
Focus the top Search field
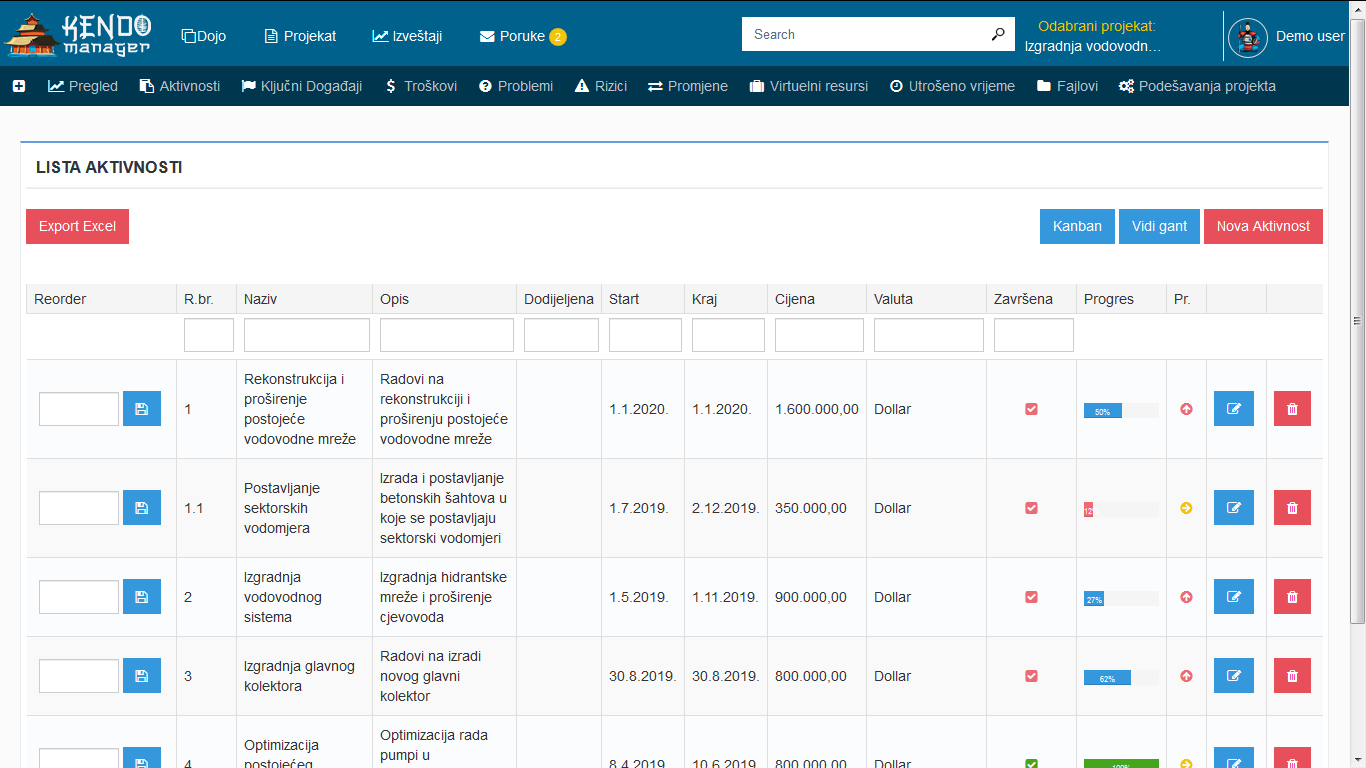tap(865, 34)
